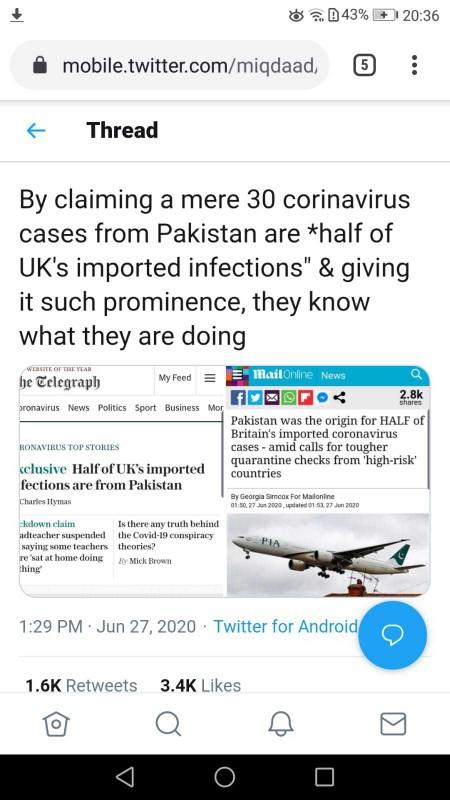Tap the Android recent apps square
This screenshot has width=450, height=800.
(324, 777)
